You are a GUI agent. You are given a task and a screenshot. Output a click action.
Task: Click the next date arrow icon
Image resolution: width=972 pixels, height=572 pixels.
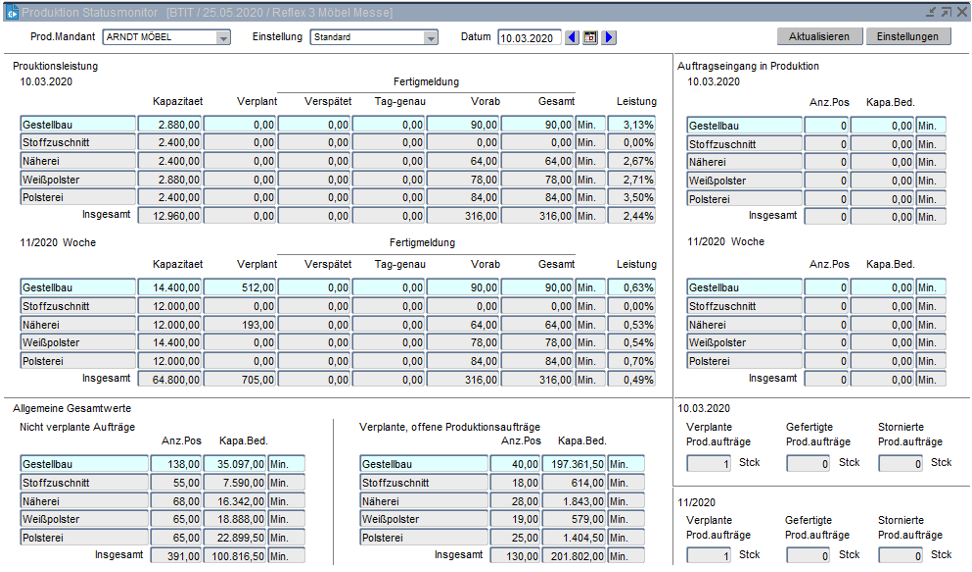(x=609, y=38)
